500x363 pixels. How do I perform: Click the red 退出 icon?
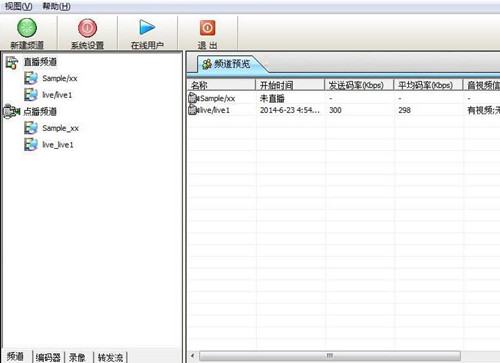point(207,28)
